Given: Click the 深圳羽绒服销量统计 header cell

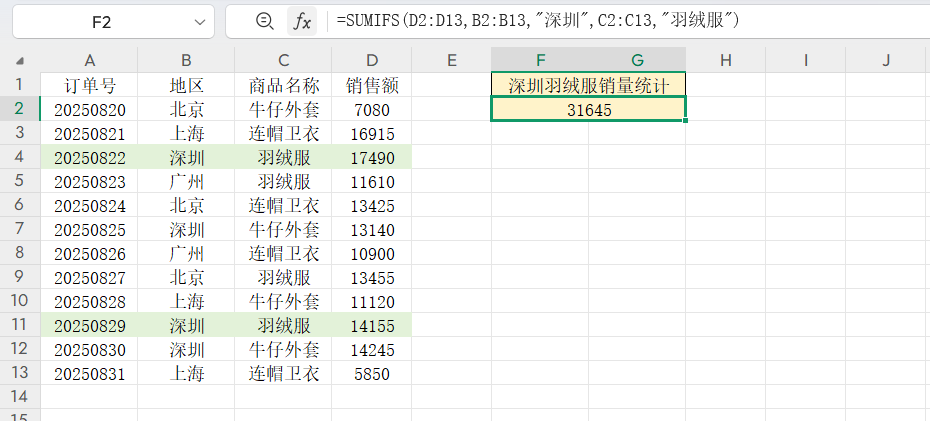Looking at the screenshot, I should 589,85.
